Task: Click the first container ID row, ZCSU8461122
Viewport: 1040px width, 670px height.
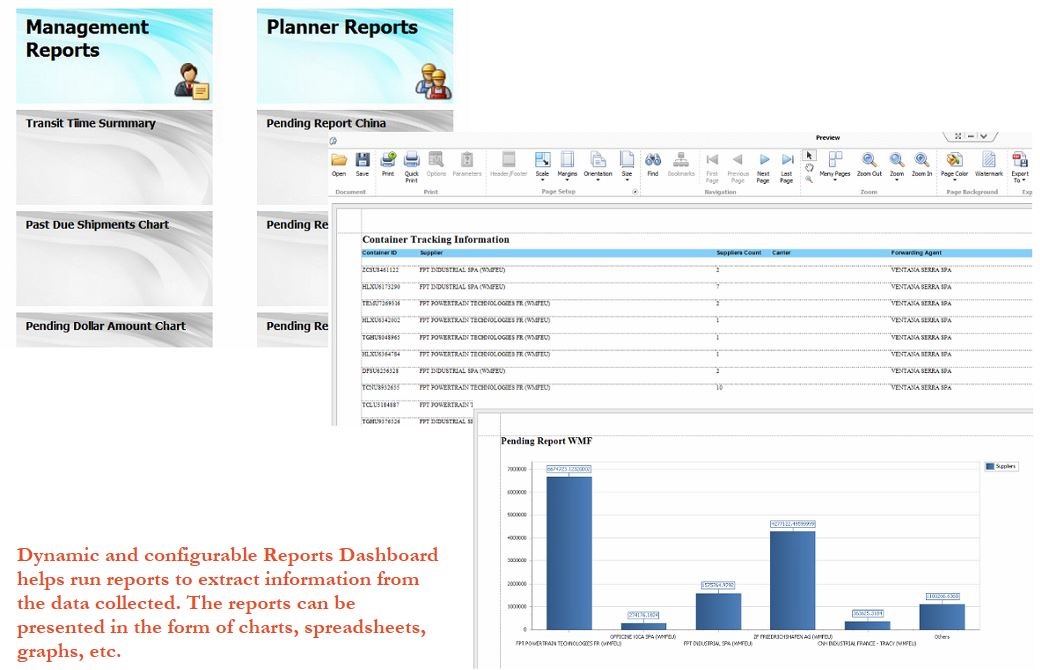Action: 380,270
